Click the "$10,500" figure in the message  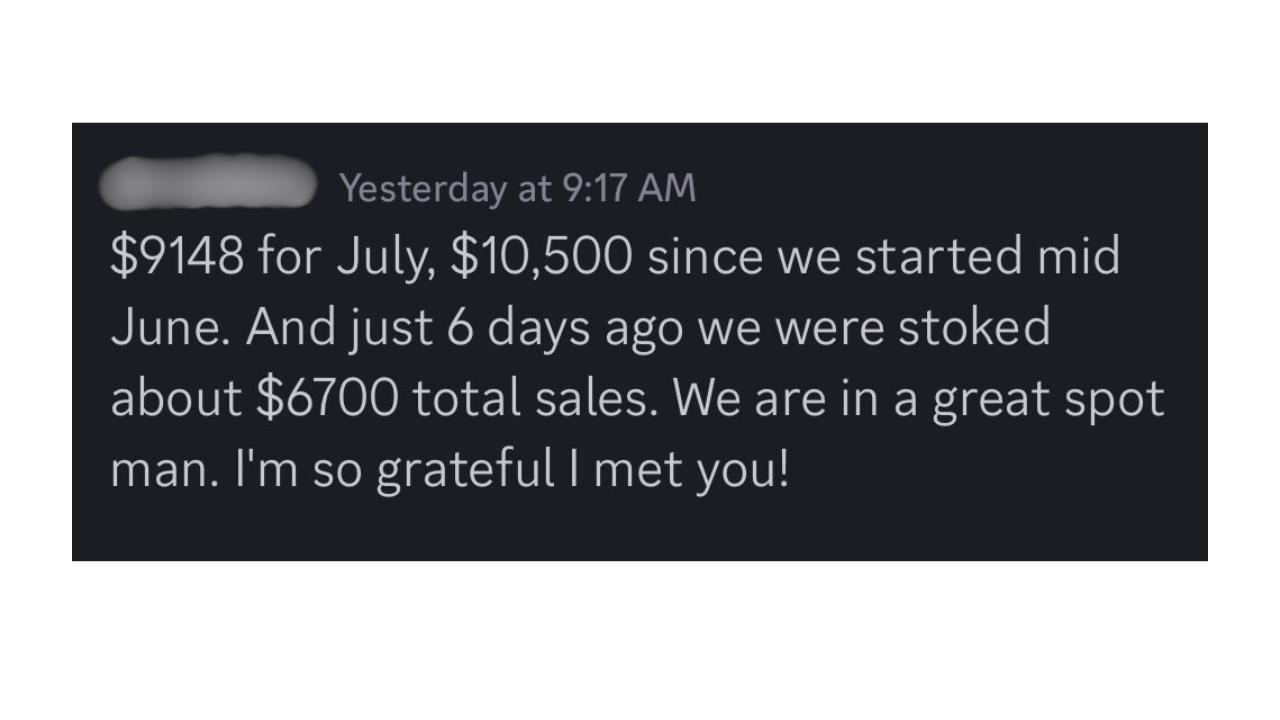tap(541, 257)
